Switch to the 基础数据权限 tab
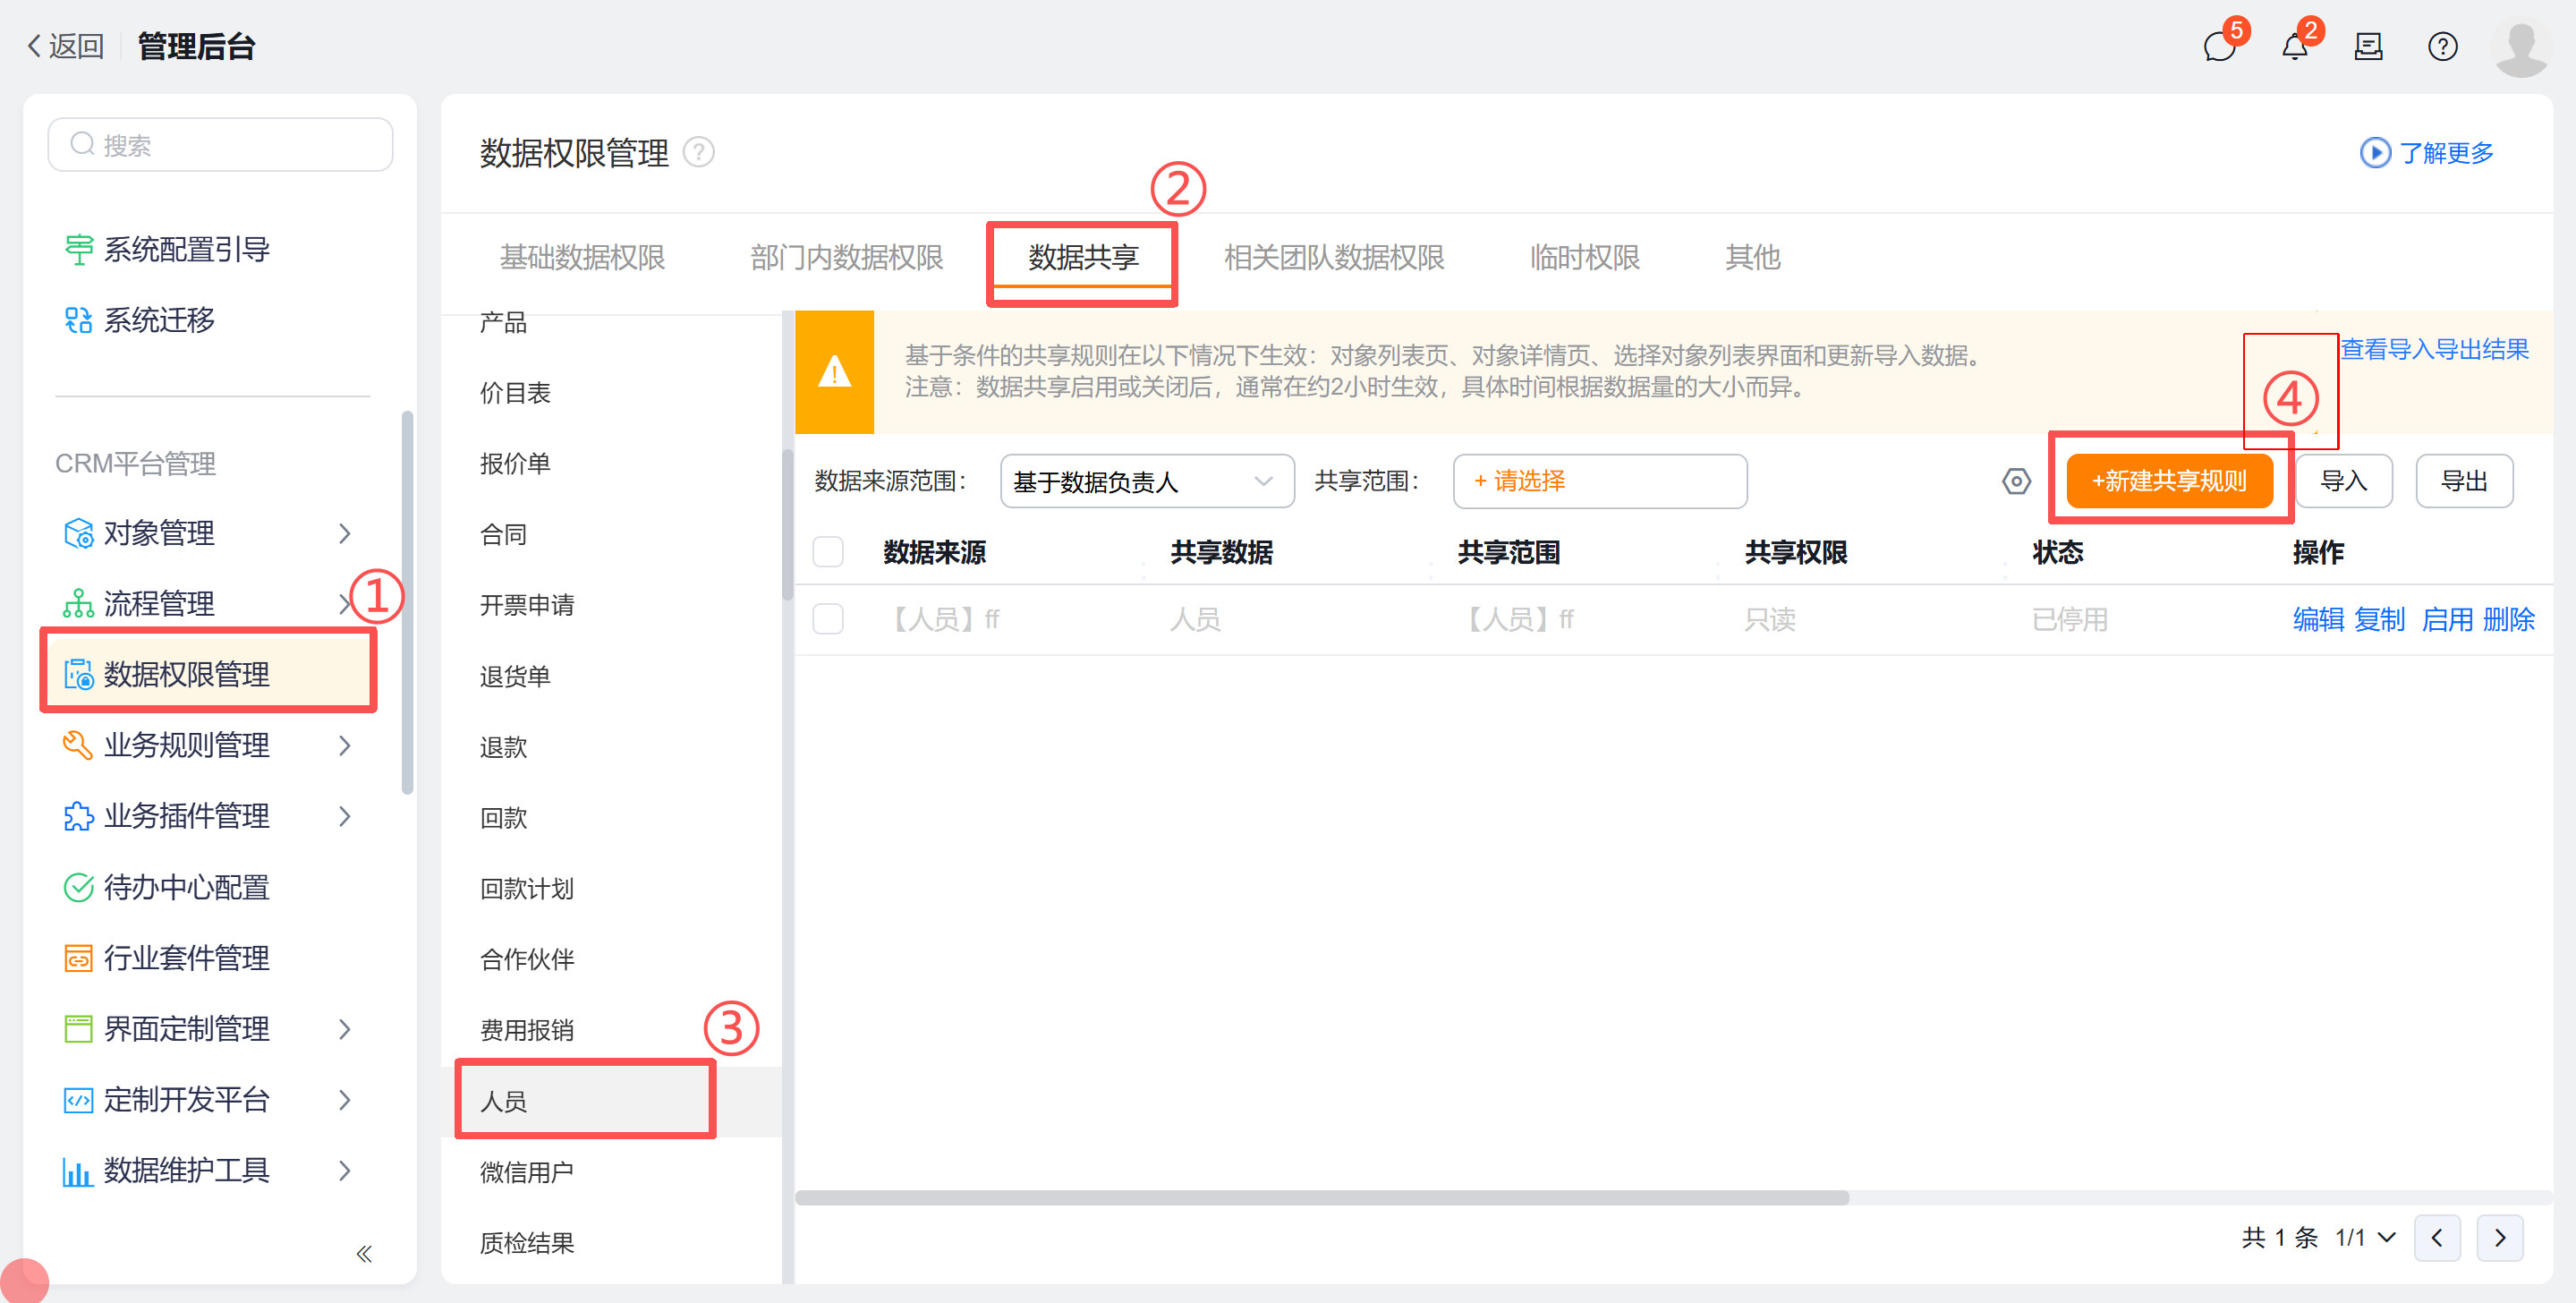The width and height of the screenshot is (2576, 1303). (584, 257)
